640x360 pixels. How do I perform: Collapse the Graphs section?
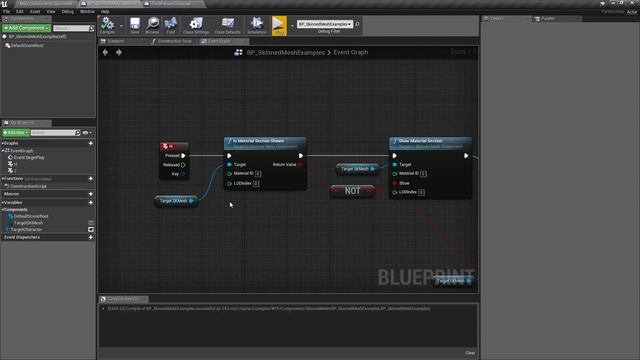pos(2,143)
